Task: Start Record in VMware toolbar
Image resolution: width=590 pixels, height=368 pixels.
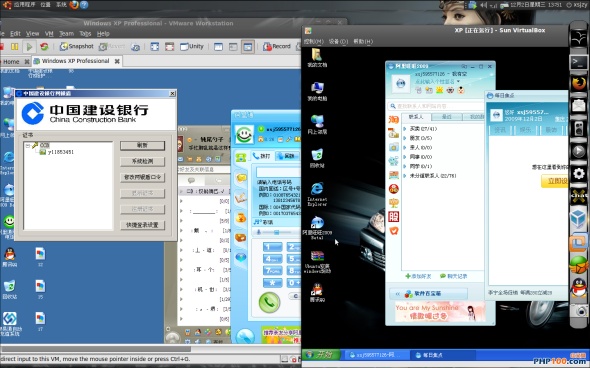Action: (x=277, y=46)
